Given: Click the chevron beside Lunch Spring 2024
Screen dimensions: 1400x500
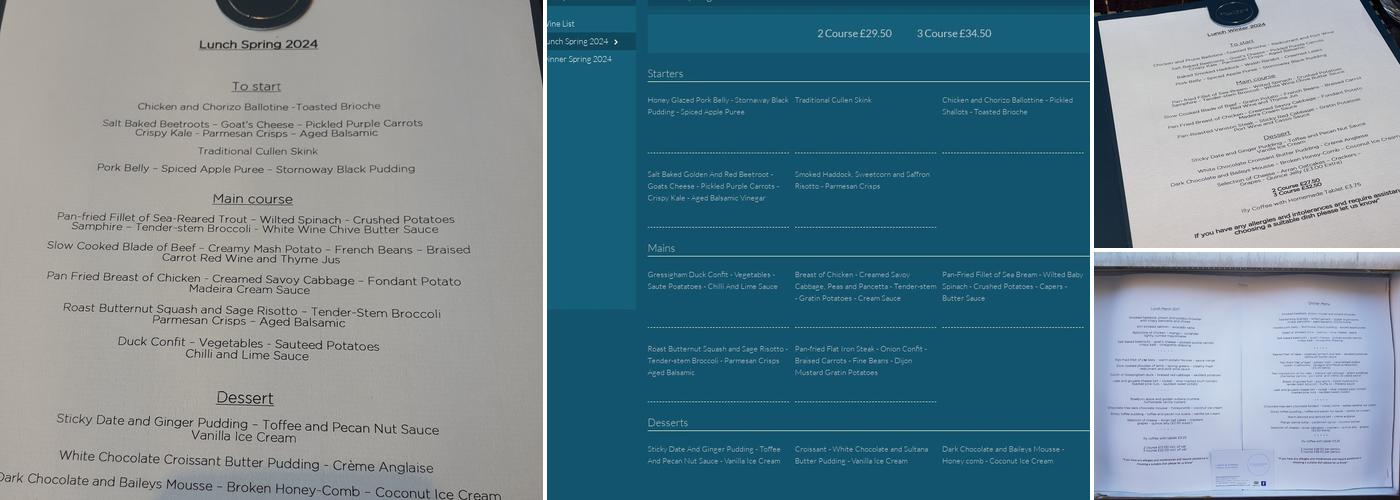Looking at the screenshot, I should click(x=616, y=42).
